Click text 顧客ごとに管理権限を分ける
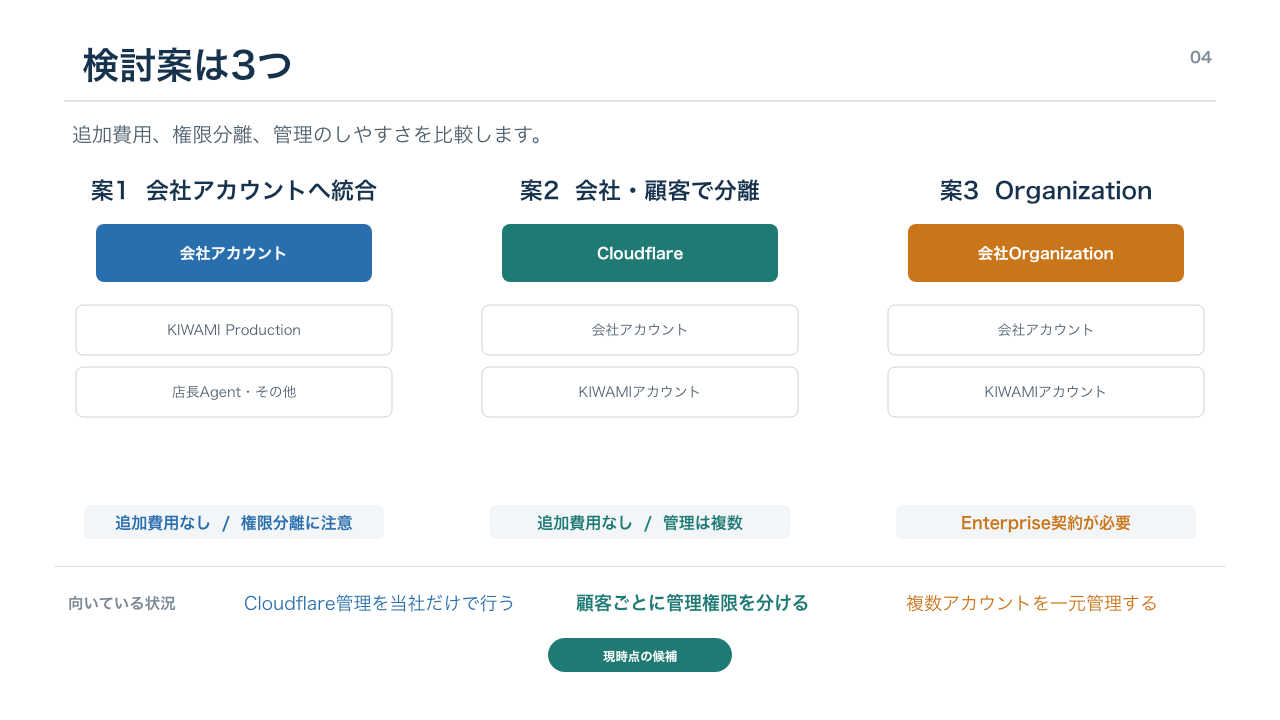Image resolution: width=1280 pixels, height=720 pixels. point(692,603)
